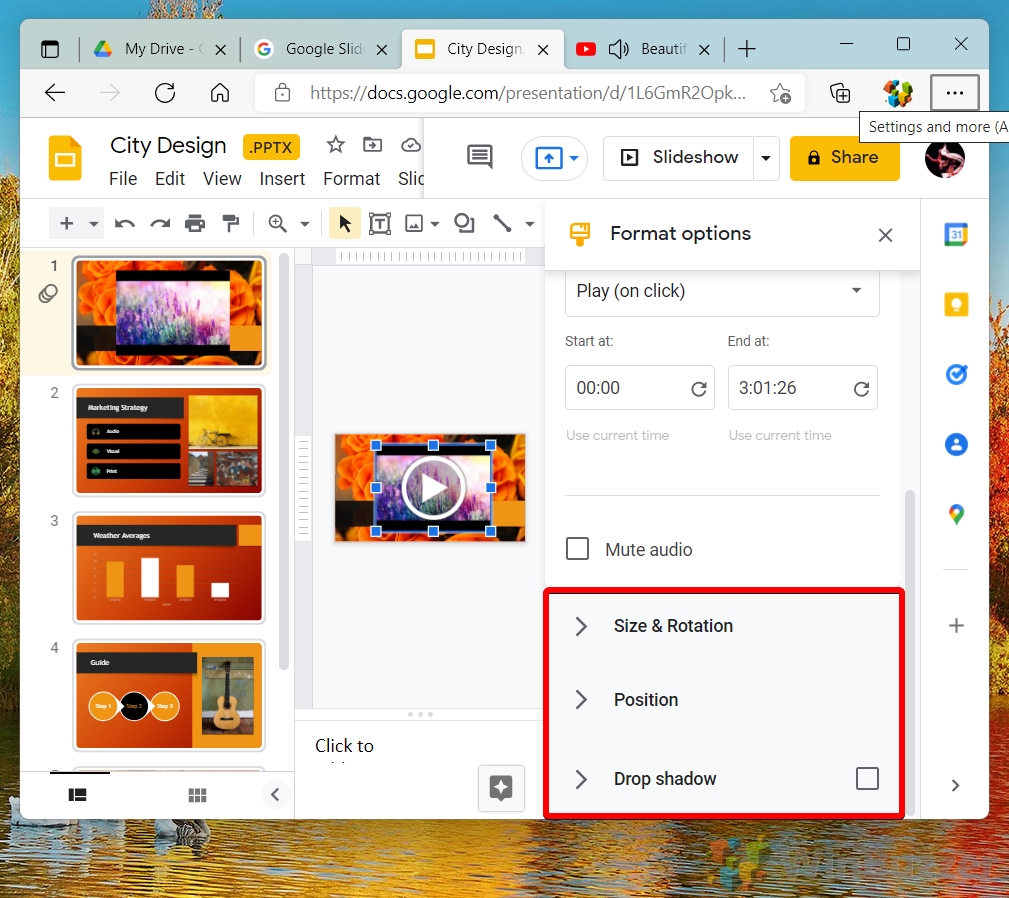Open Google Calendar in the side panel
Image resolution: width=1009 pixels, height=898 pixels.
(x=956, y=234)
